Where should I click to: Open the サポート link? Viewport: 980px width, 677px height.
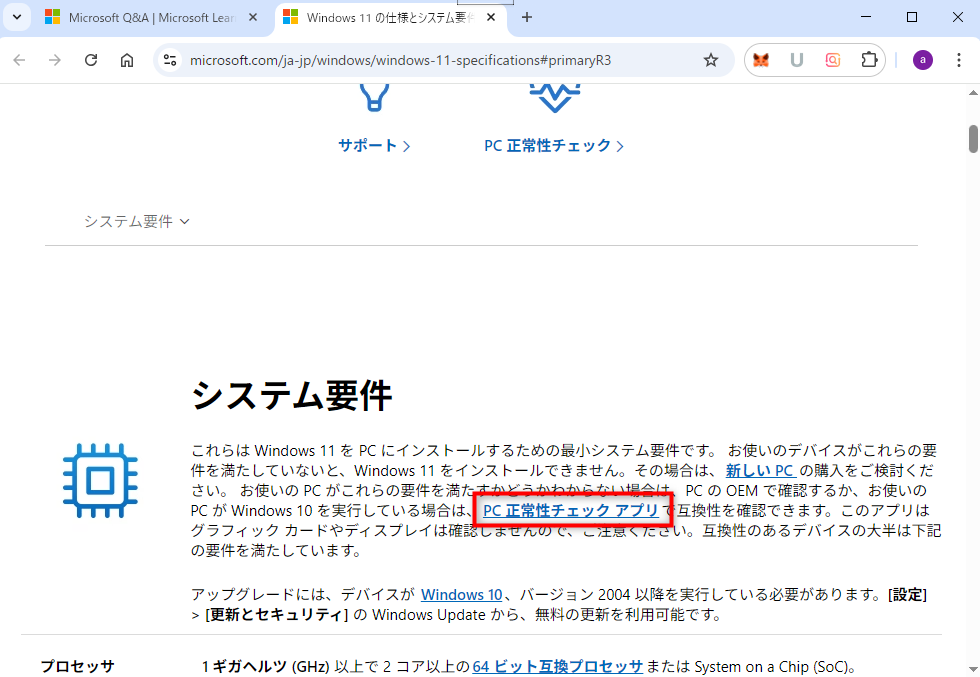374,145
